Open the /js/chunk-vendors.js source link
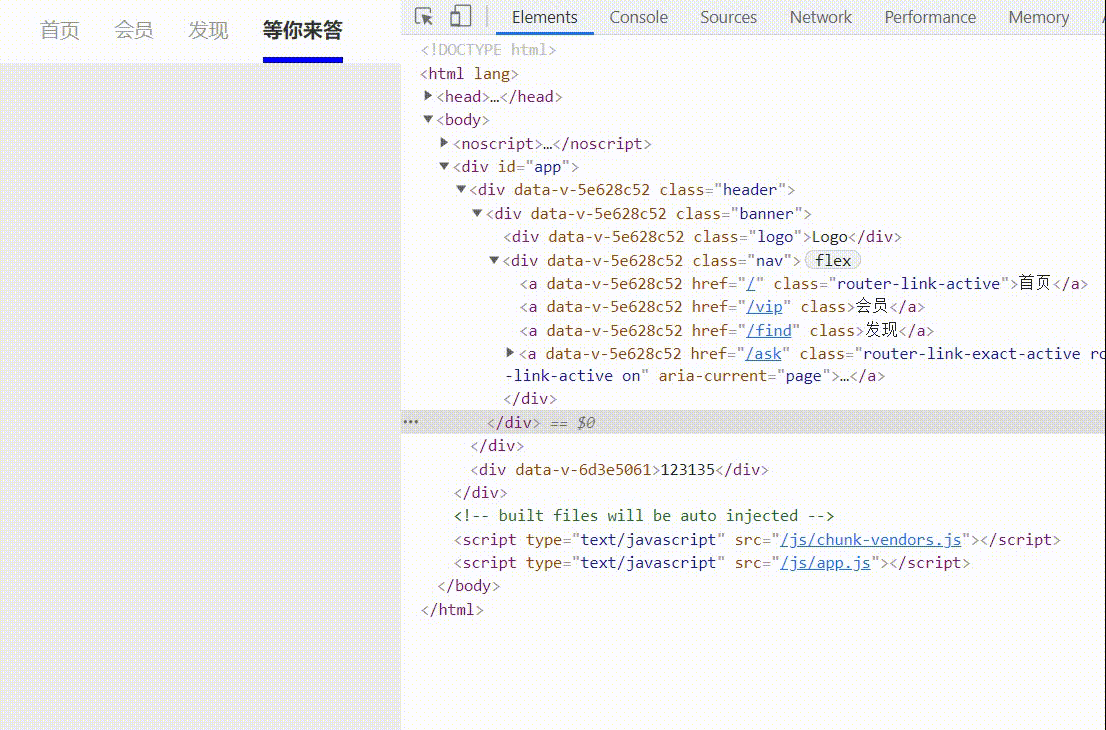The height and width of the screenshot is (730, 1106). (870, 540)
